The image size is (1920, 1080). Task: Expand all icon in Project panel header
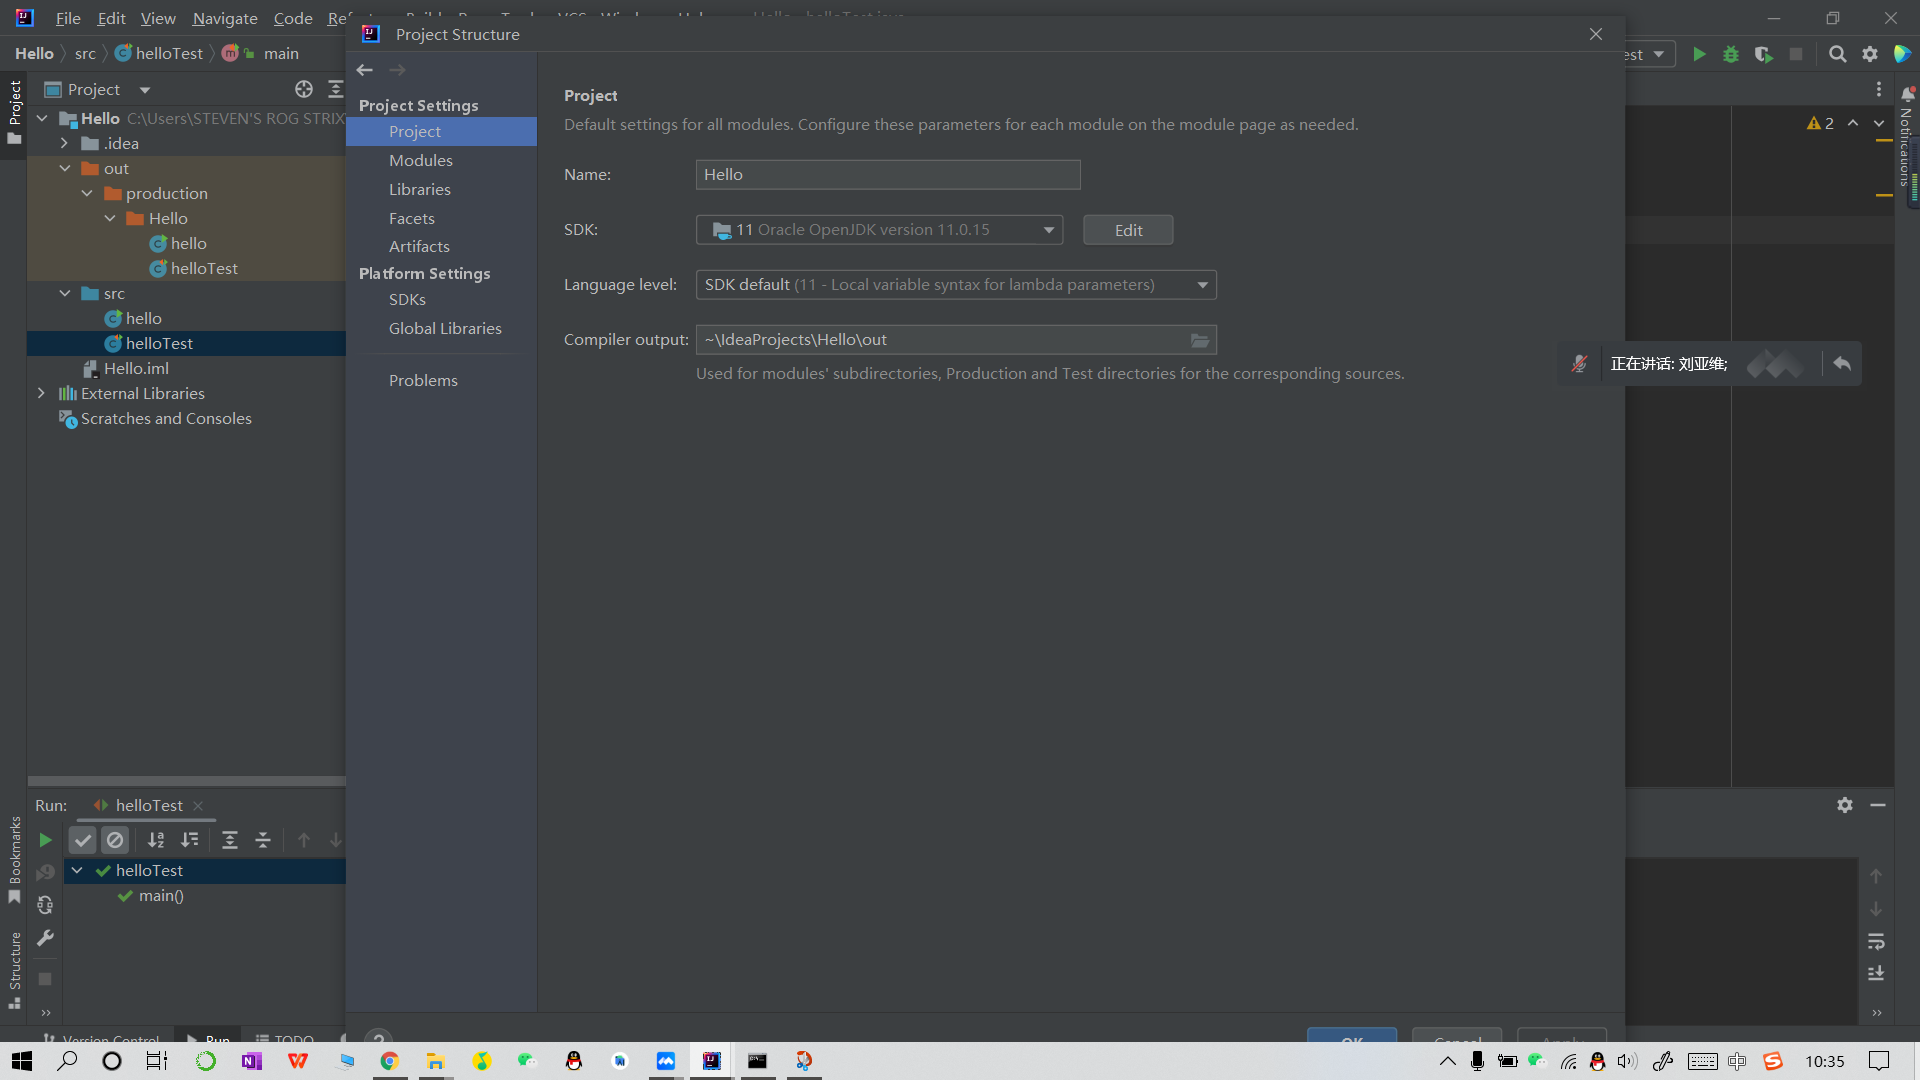coord(336,89)
